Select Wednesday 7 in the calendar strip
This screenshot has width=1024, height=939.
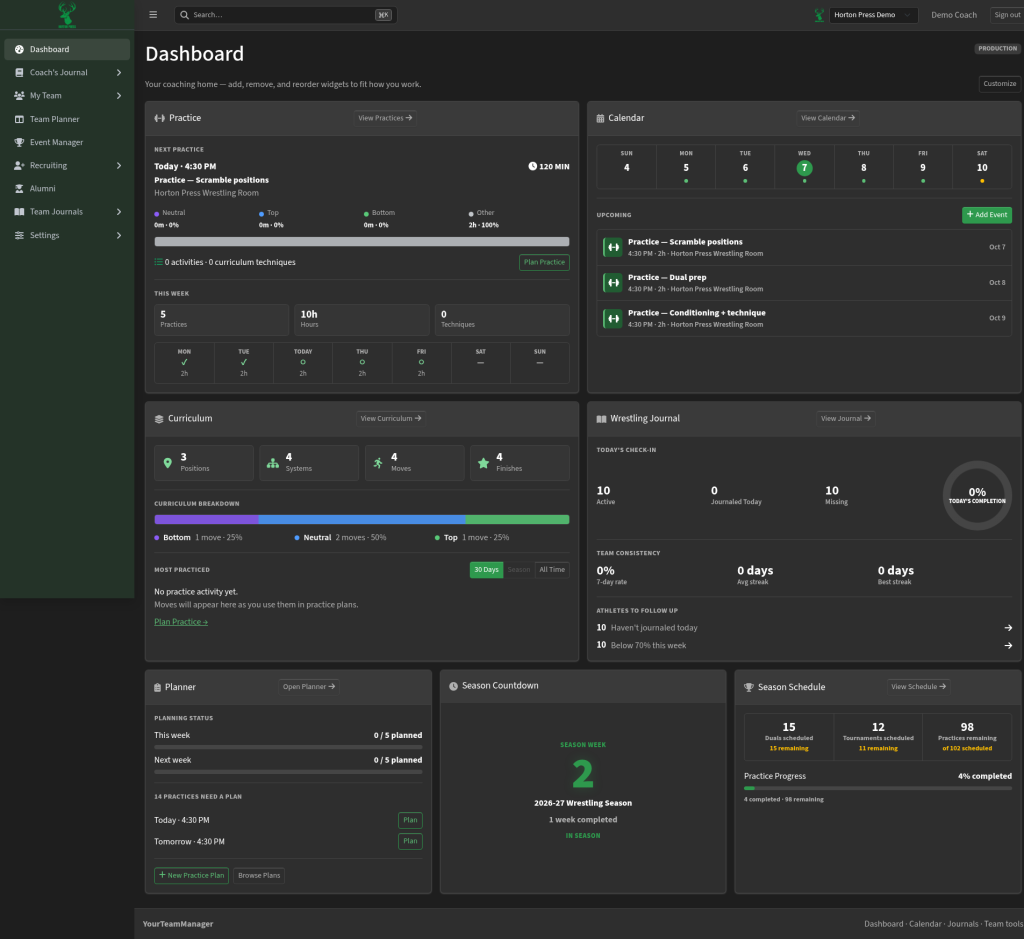804,167
